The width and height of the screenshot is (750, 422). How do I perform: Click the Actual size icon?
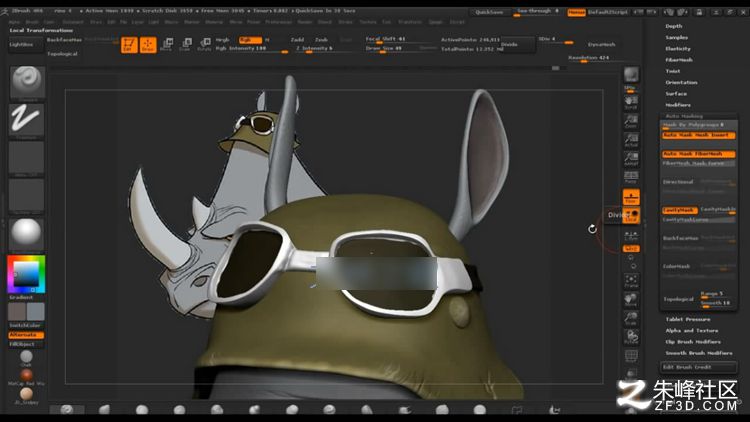(631, 140)
